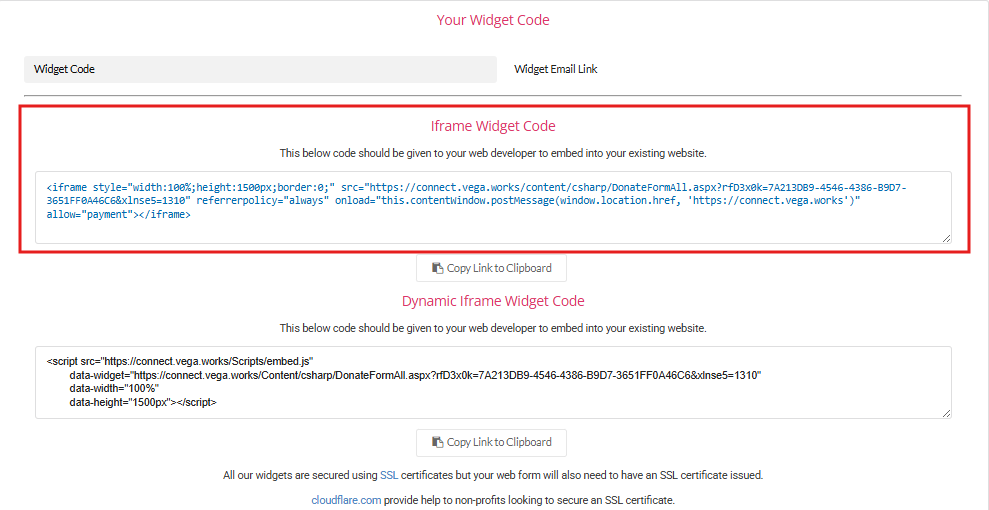
Task: Click the data-width="100%" line in script
Action: click(x=115, y=388)
